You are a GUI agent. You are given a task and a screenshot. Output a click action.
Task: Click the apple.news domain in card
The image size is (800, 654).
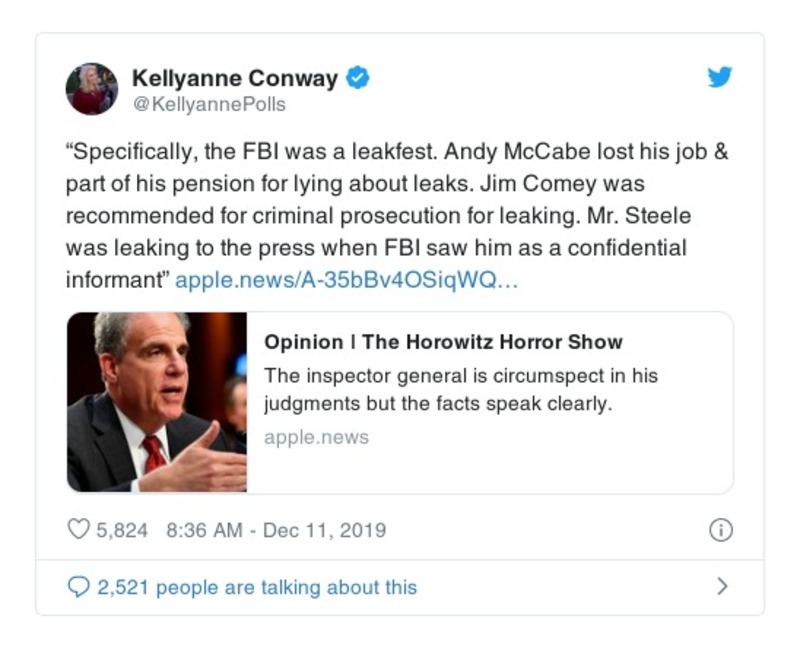pos(316,437)
